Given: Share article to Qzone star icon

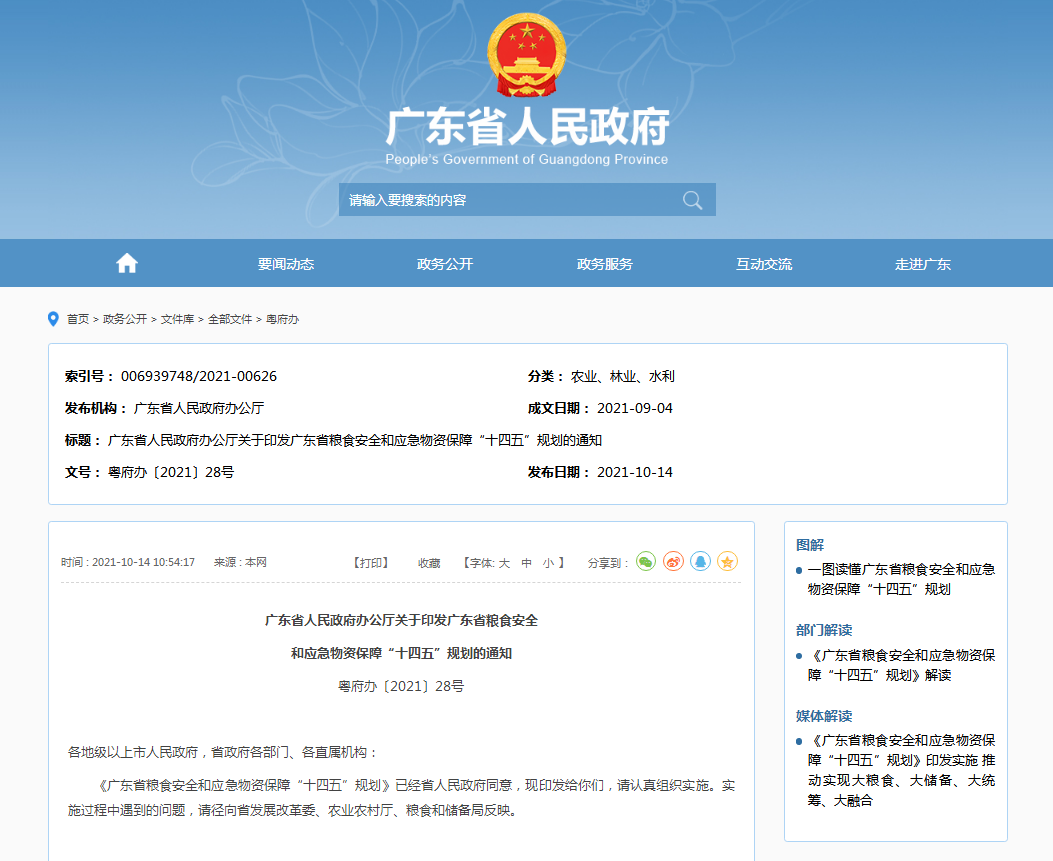Looking at the screenshot, I should tap(727, 561).
